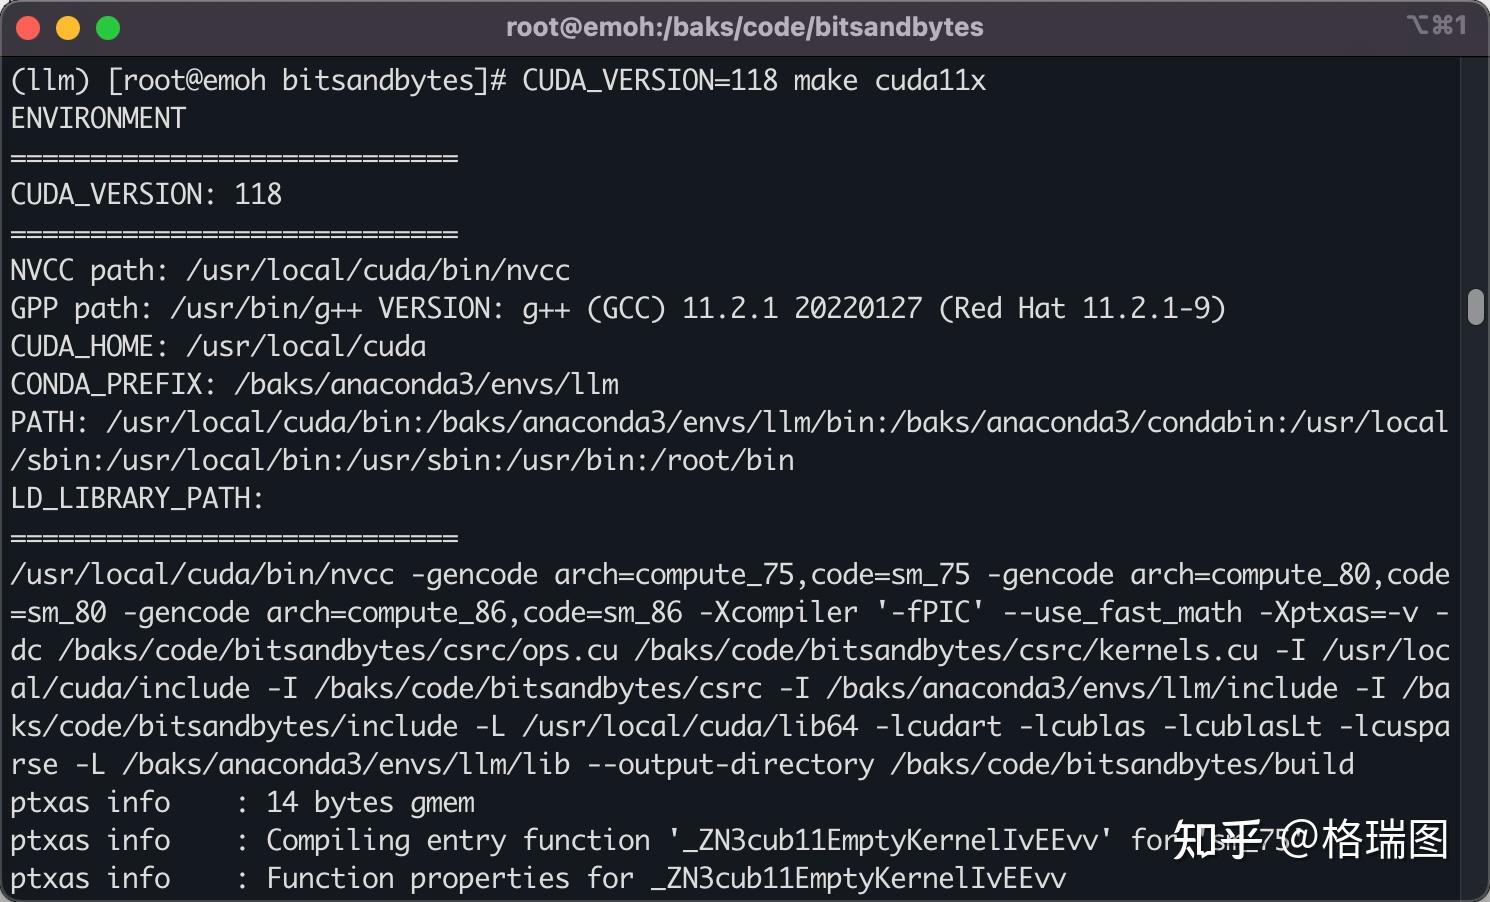Click the red close window button

click(28, 28)
